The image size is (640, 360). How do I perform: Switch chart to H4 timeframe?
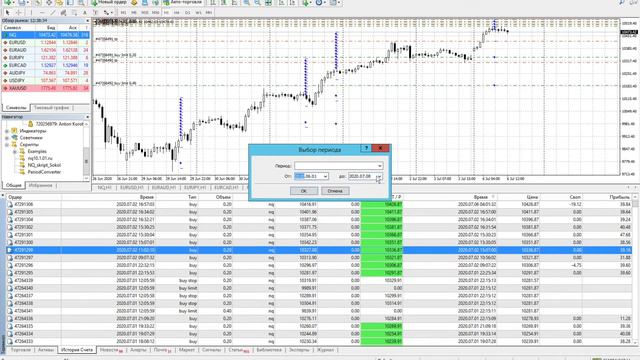[x=177, y=13]
